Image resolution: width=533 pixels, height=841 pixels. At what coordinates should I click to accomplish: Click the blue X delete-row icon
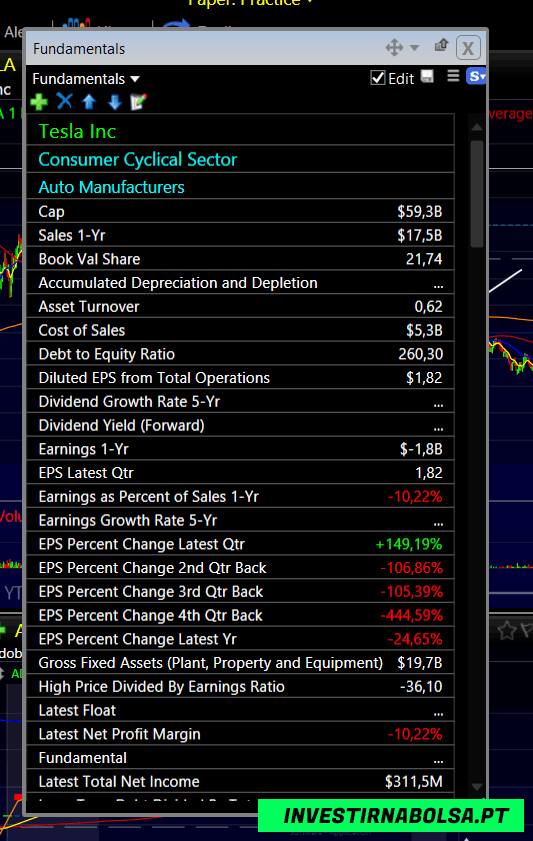(64, 101)
